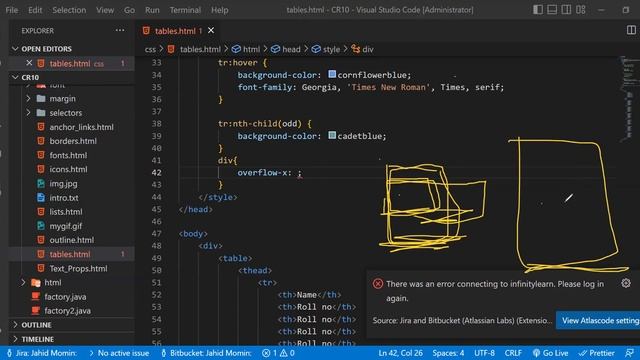Screen dimensions: 640x360
Task: Open the Run menu
Action: pyautogui.click(x=152, y=10)
